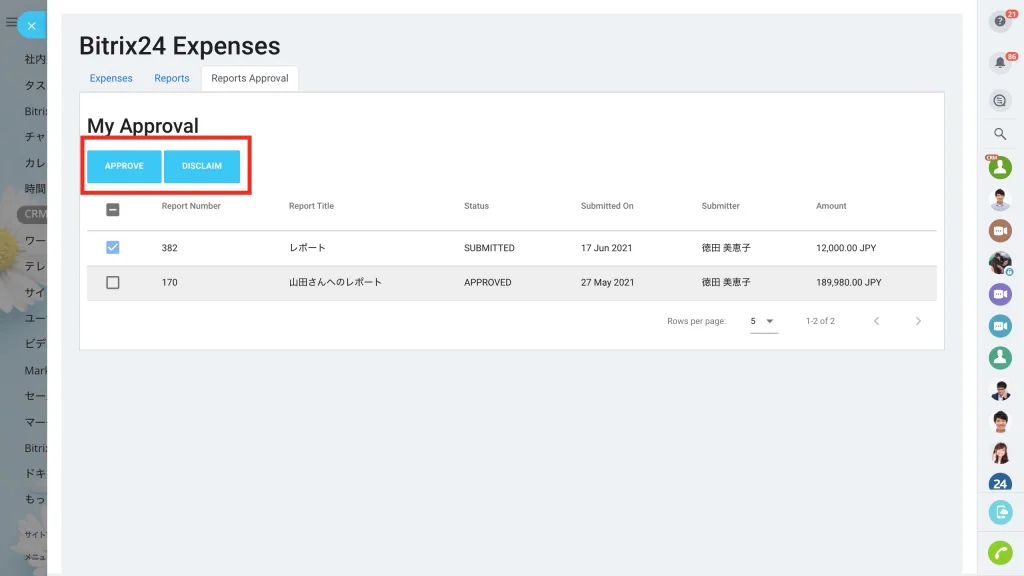Click the hamburger menu icon
Screen dimensions: 1024x576
(10, 22)
